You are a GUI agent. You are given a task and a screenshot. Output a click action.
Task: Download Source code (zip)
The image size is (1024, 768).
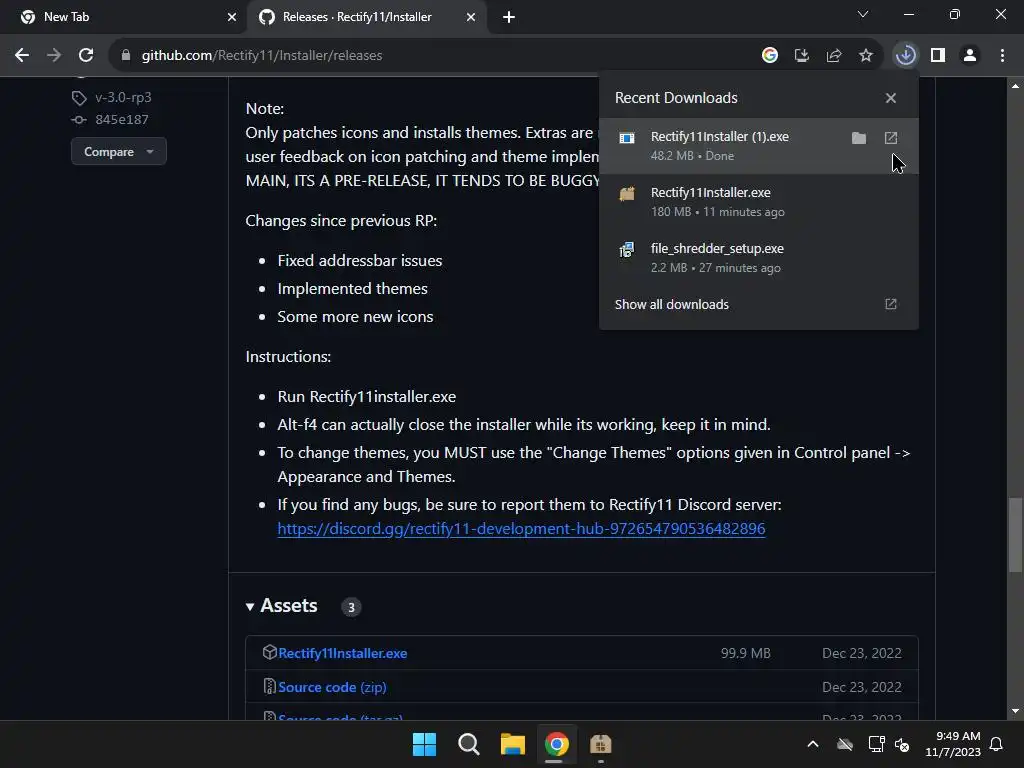[332, 687]
